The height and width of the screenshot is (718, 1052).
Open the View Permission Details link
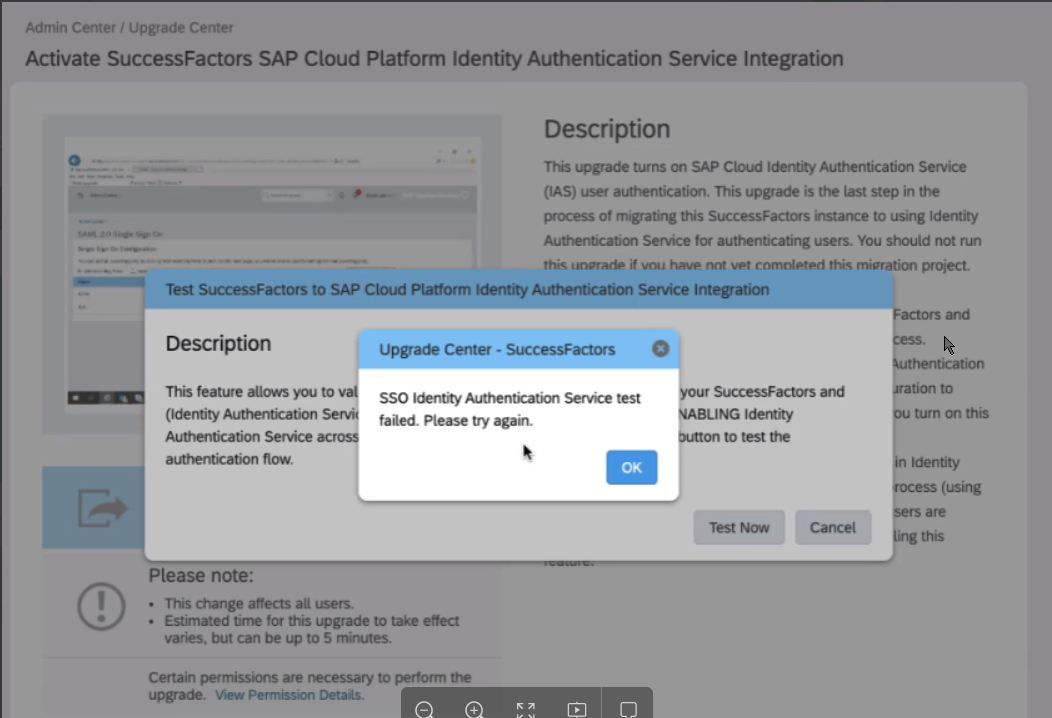(x=289, y=695)
